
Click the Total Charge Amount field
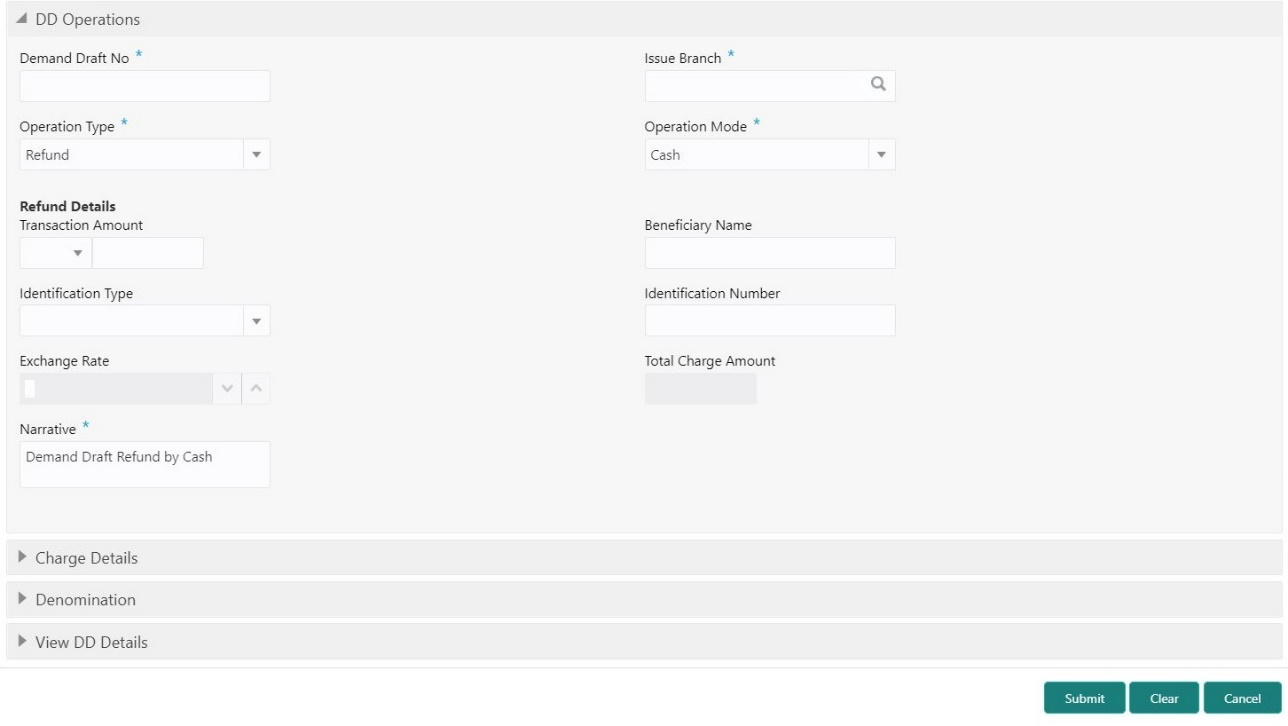pos(701,389)
